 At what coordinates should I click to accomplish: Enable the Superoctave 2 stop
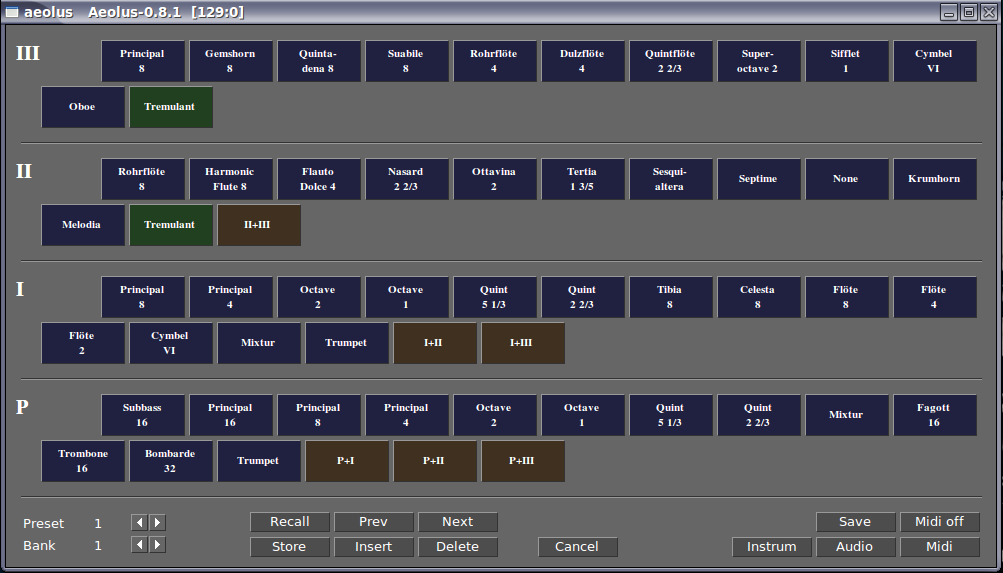coord(759,61)
